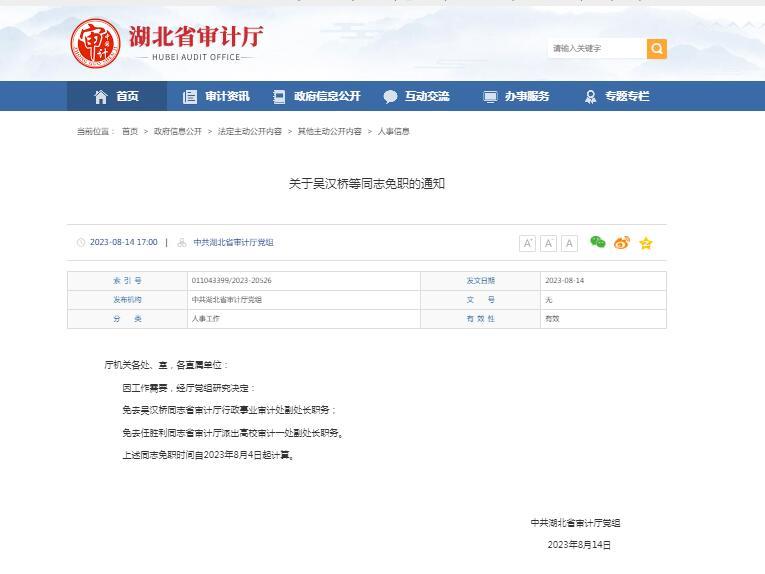Click the HUBEI AUDIT OFFICE subtitle
This screenshot has height=574, width=765.
click(x=196, y=57)
